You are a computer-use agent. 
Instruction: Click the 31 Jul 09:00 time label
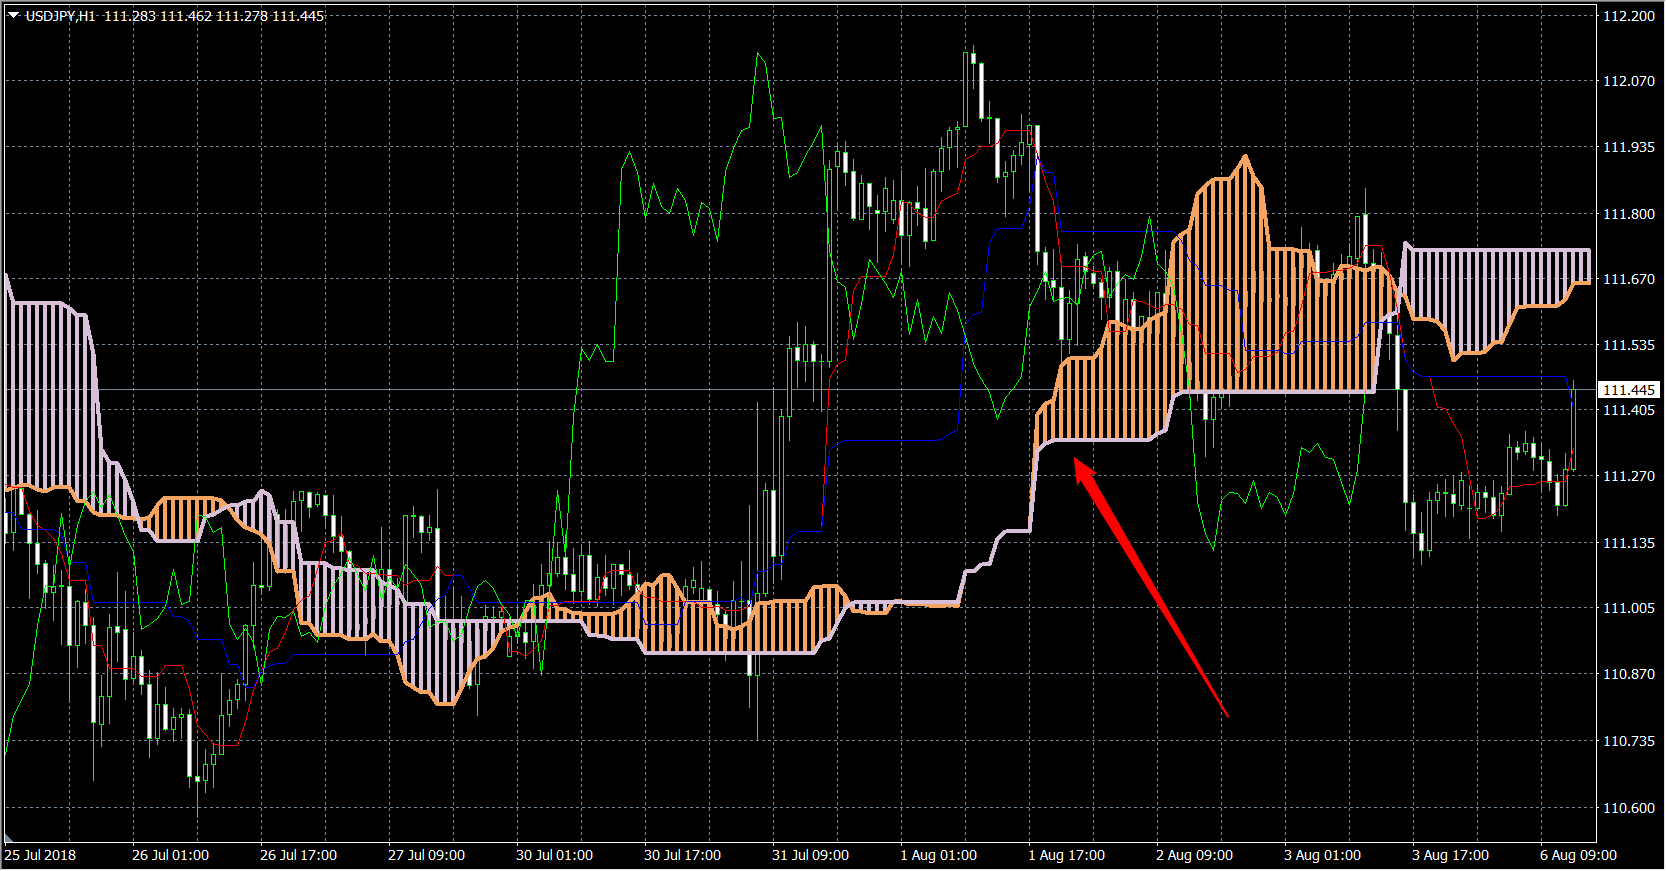[x=810, y=855]
